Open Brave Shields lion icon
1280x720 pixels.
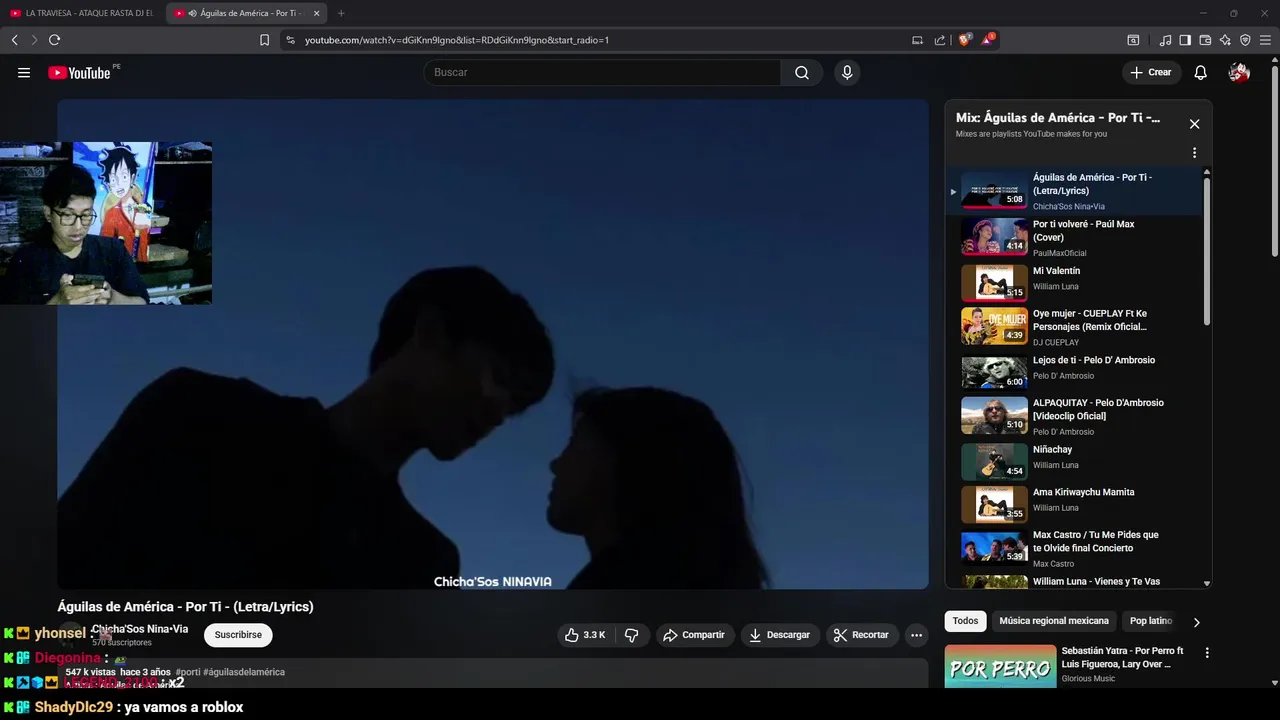[965, 40]
